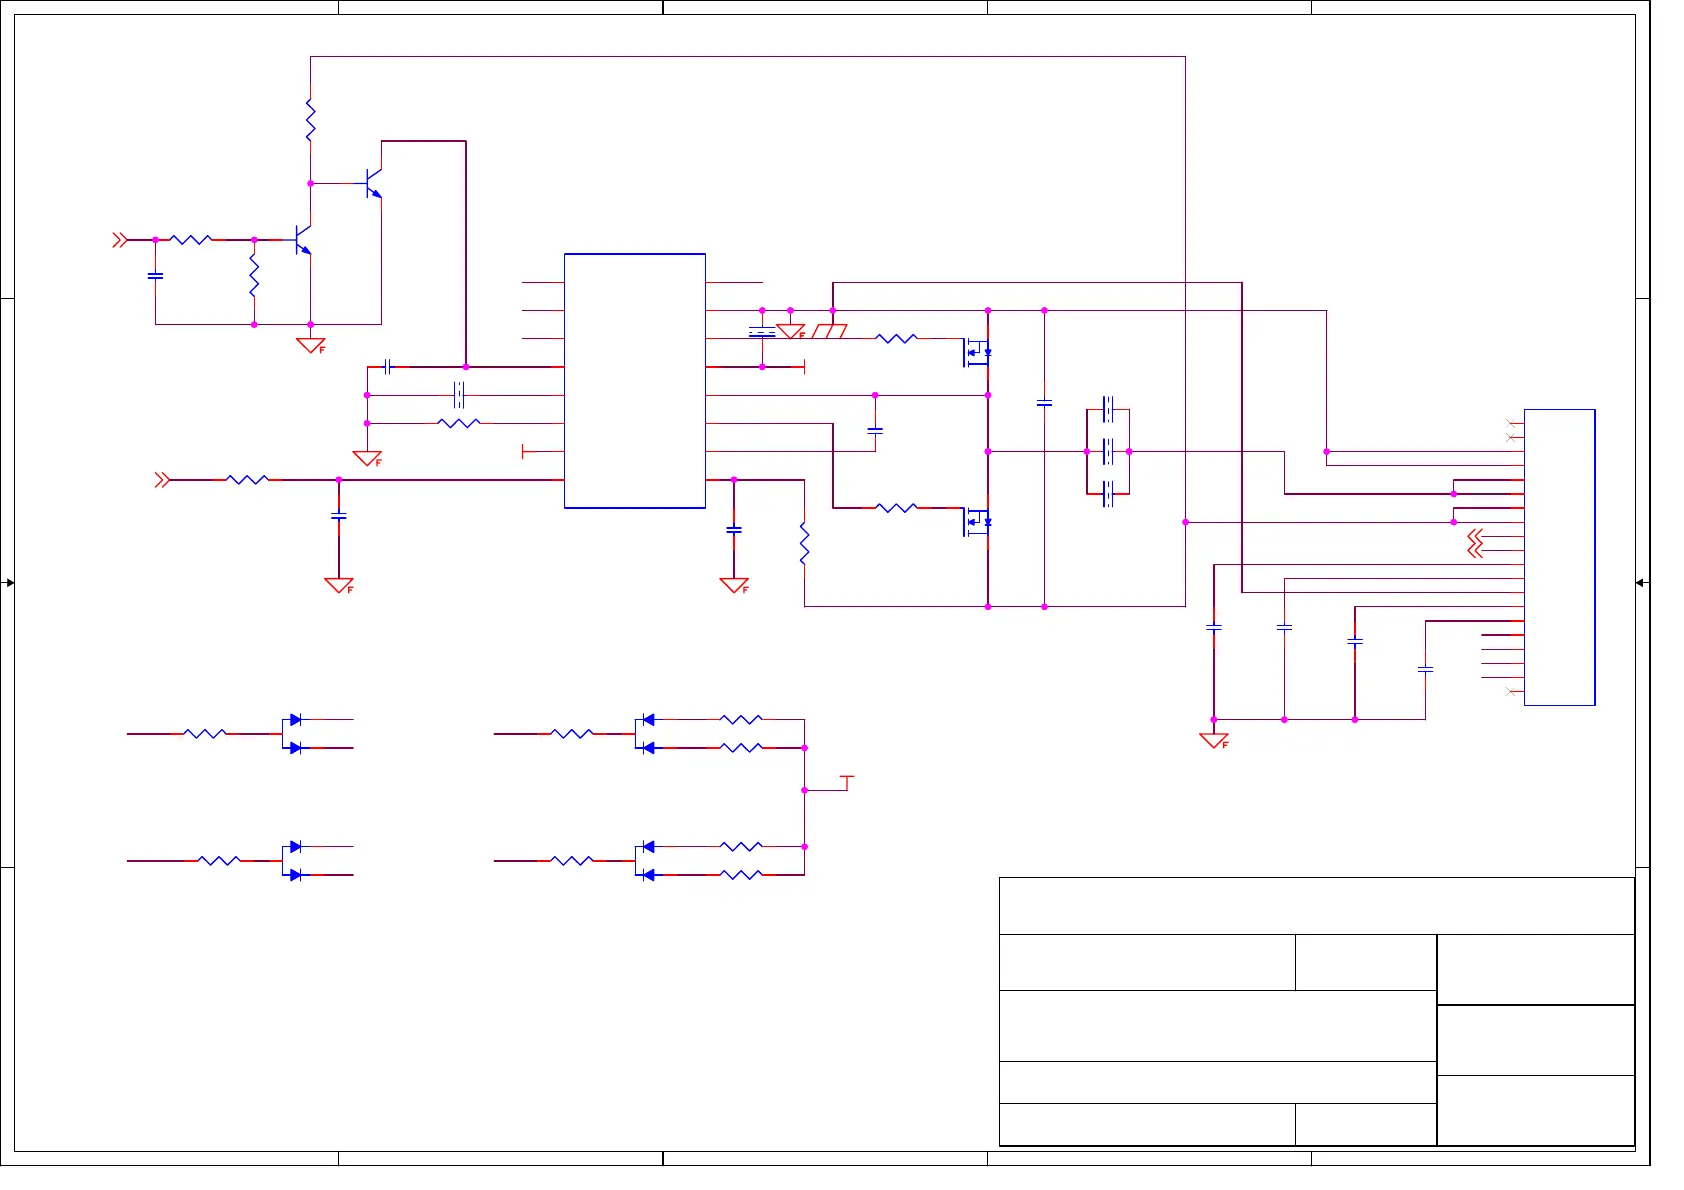Click the capacitor below the upper input port

point(155,275)
